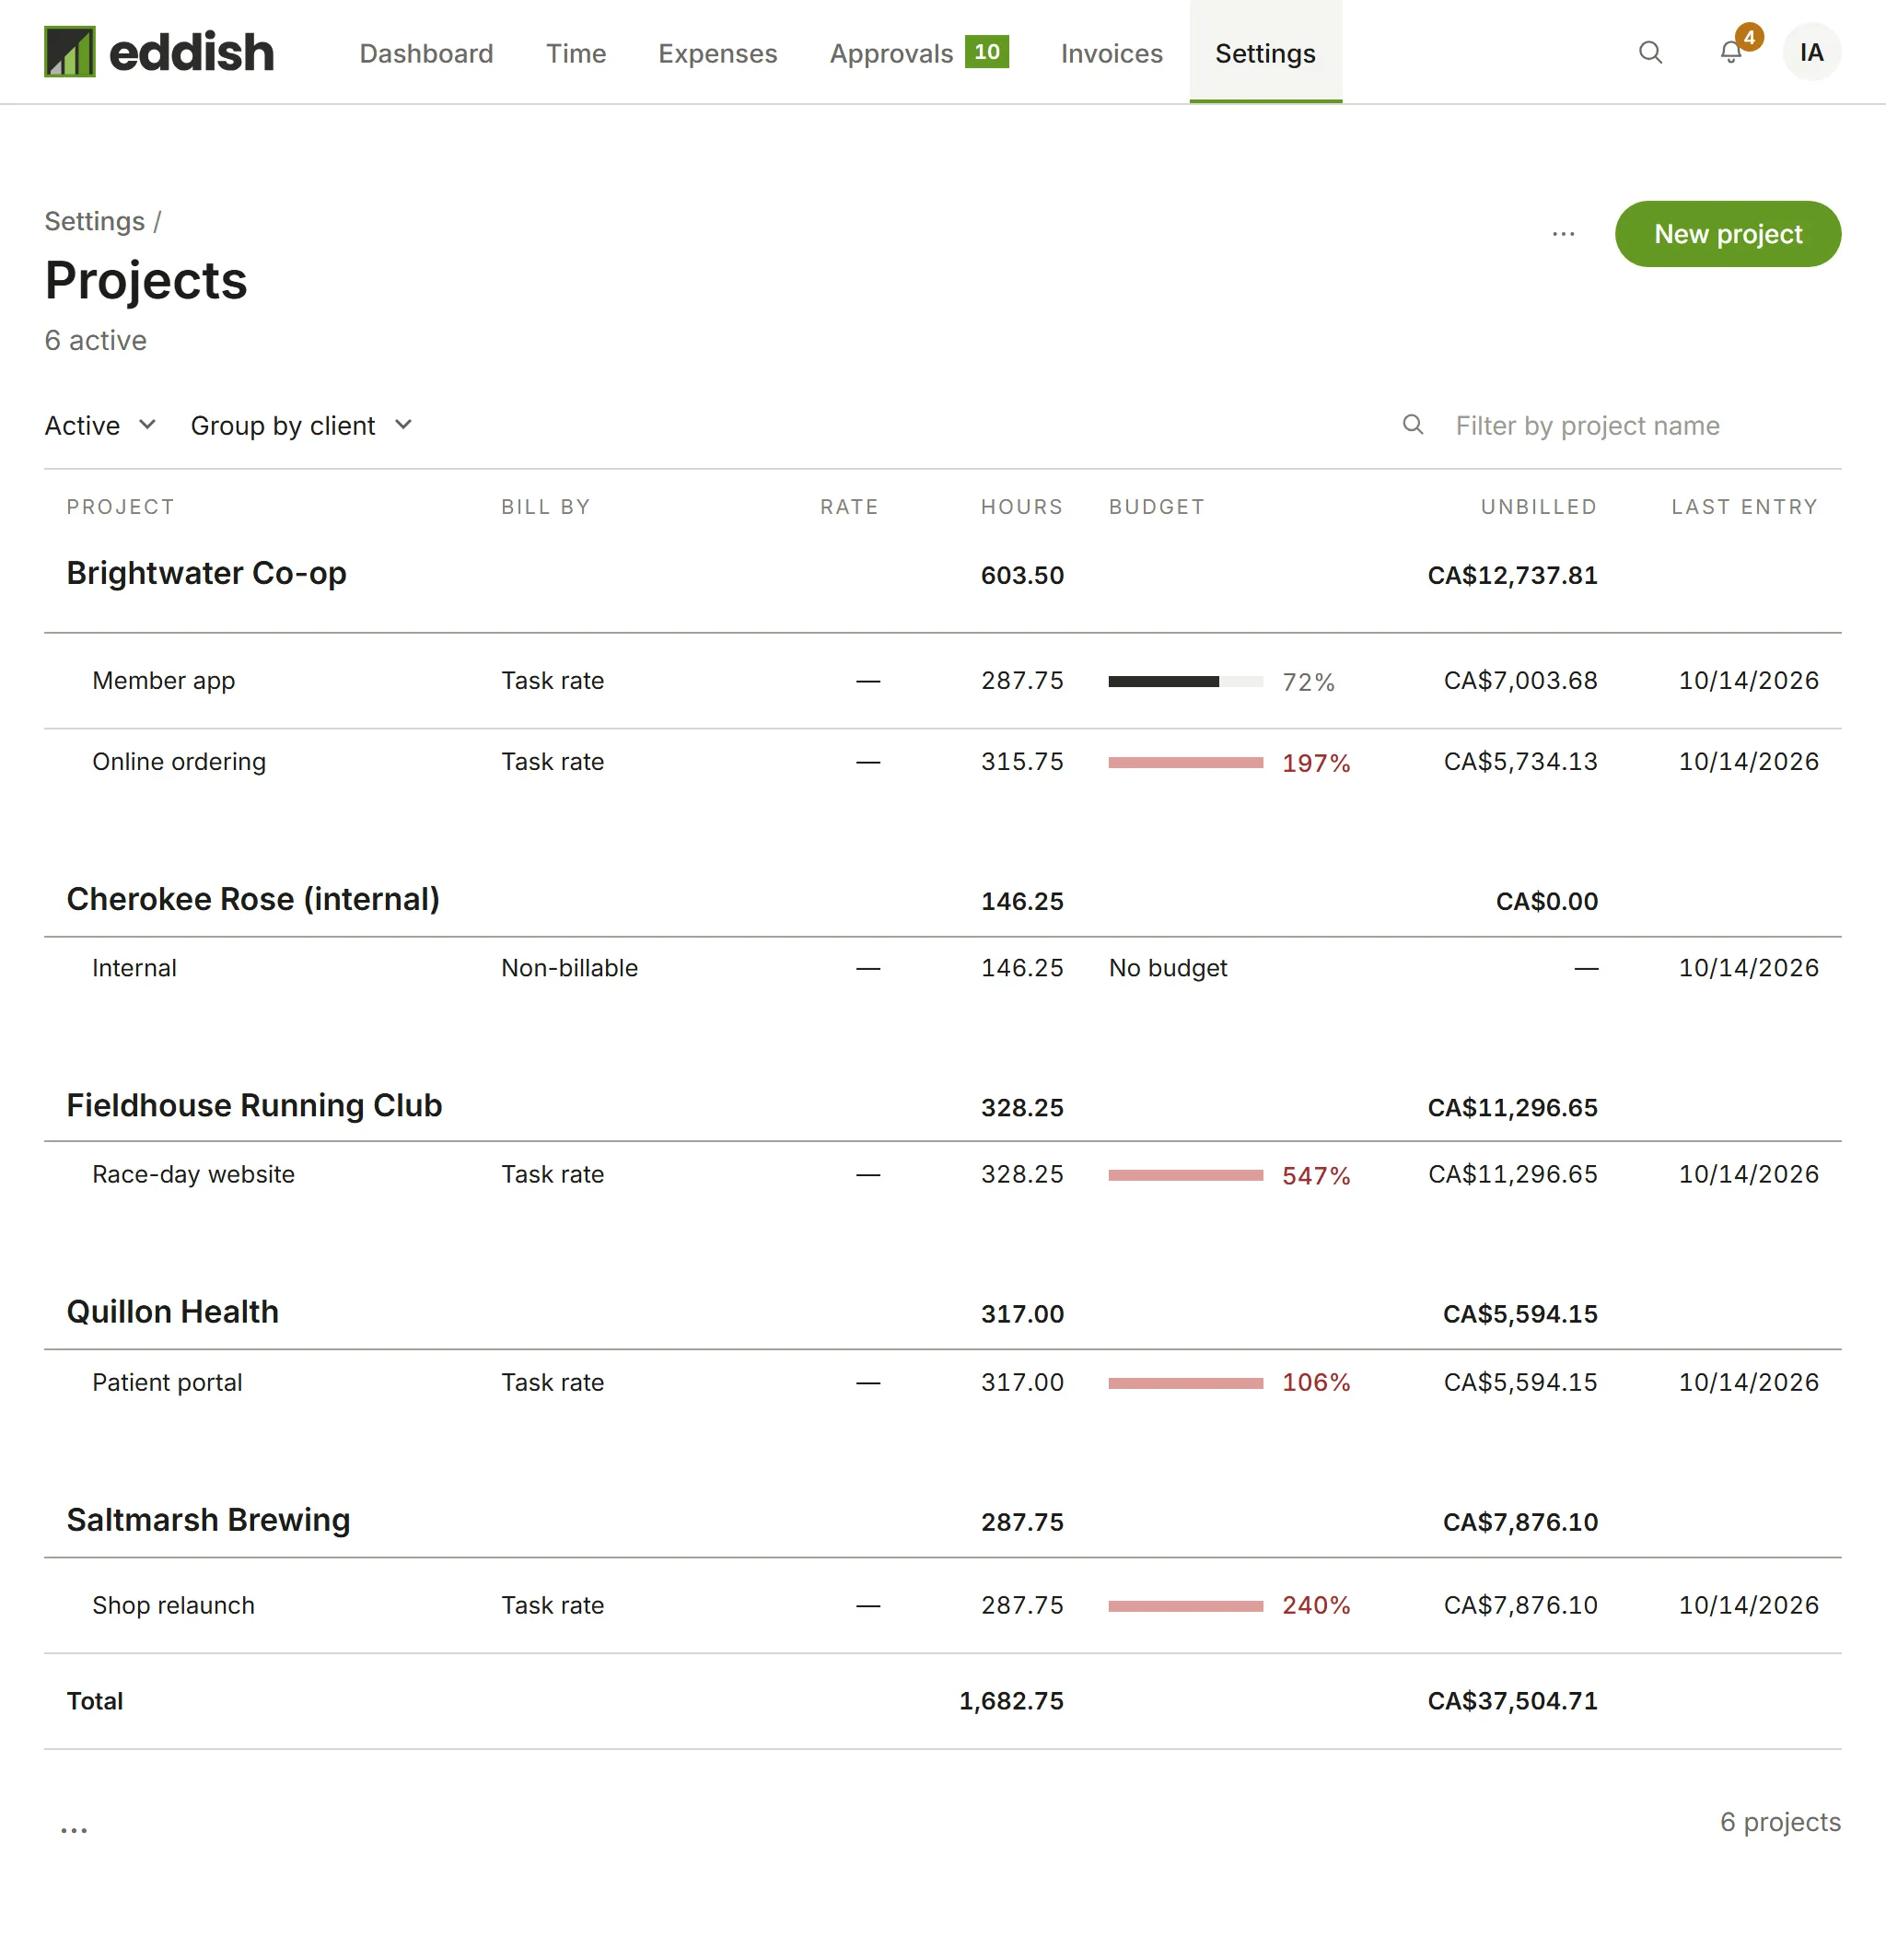Open notifications bell with 4 badge

coord(1731,52)
